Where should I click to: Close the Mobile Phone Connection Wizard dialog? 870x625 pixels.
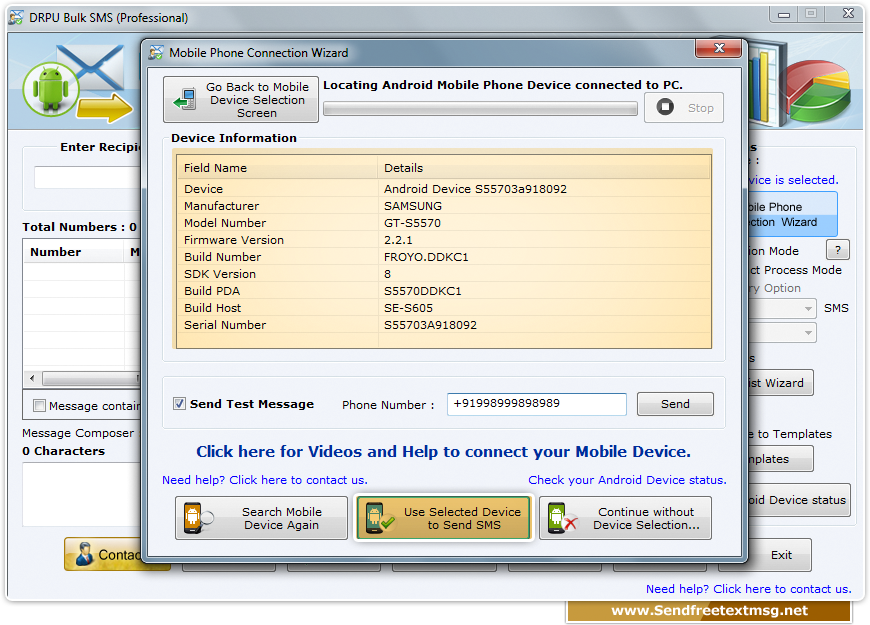pos(719,48)
